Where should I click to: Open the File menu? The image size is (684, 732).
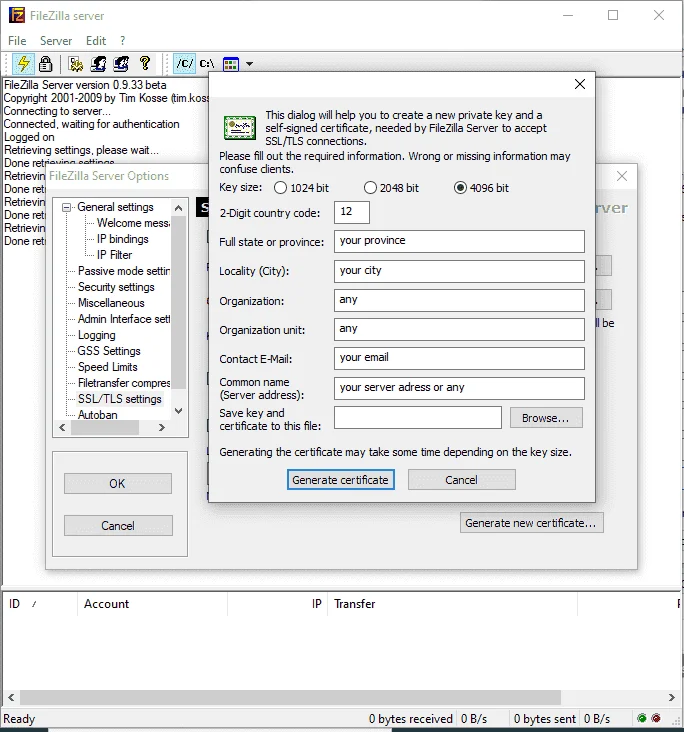click(17, 41)
